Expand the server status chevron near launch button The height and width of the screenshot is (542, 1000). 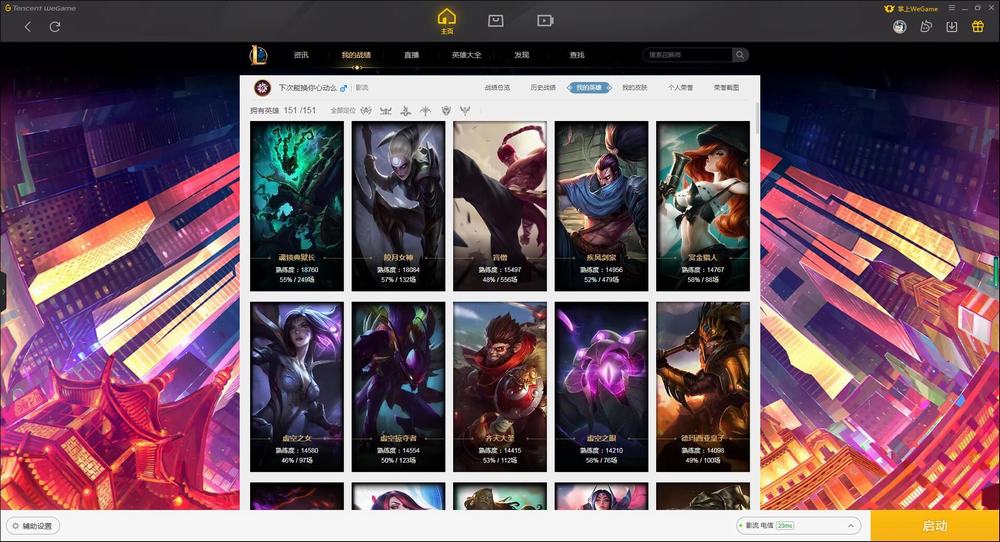click(x=851, y=526)
